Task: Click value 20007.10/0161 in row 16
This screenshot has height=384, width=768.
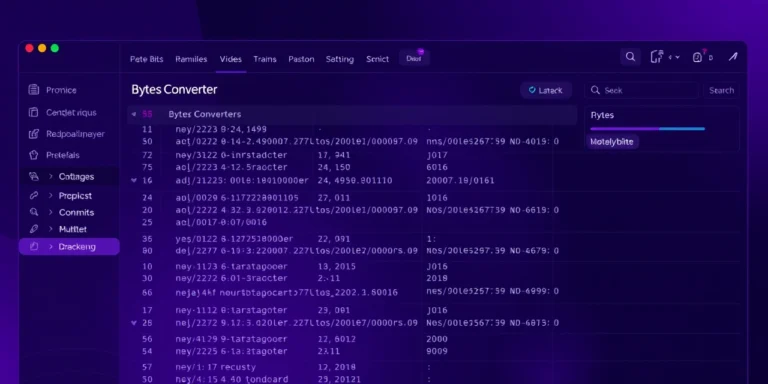Action: (460, 180)
